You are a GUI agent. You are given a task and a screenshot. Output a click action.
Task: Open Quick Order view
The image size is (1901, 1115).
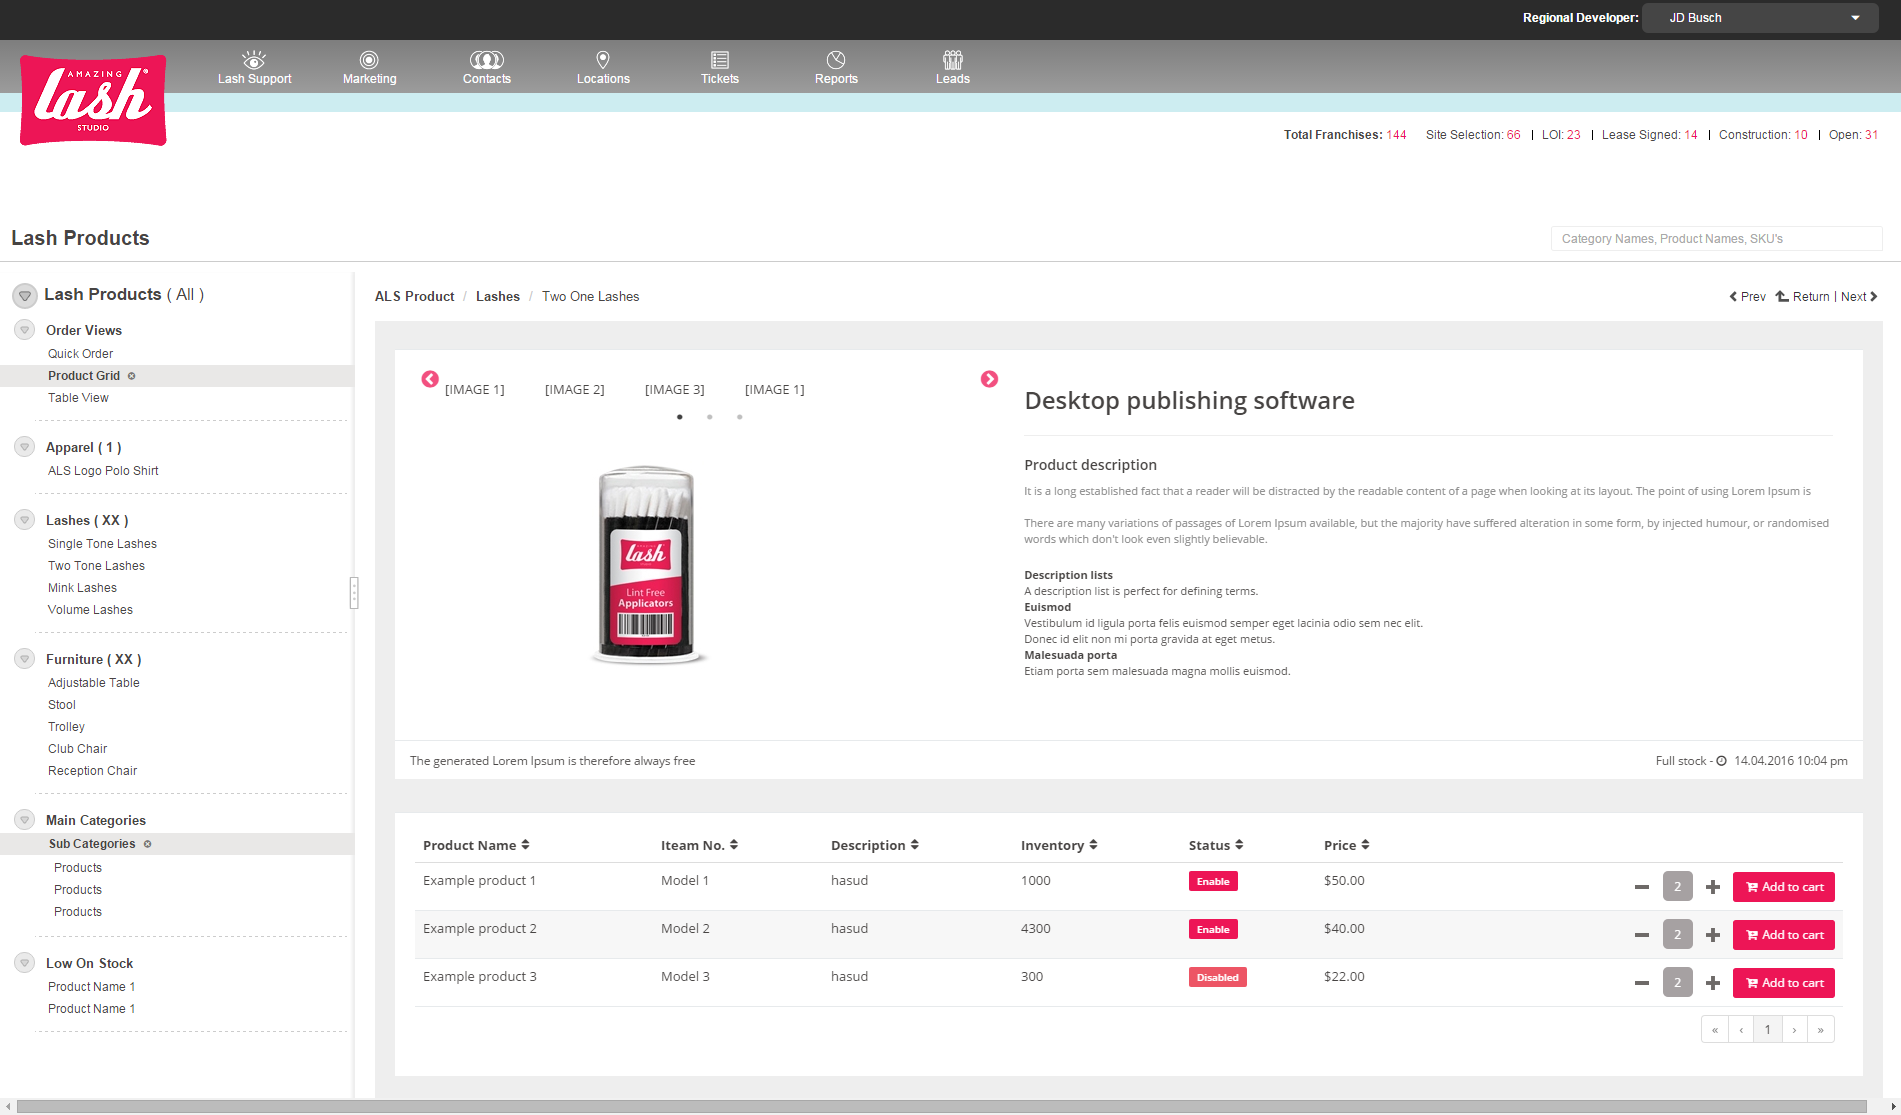point(80,354)
